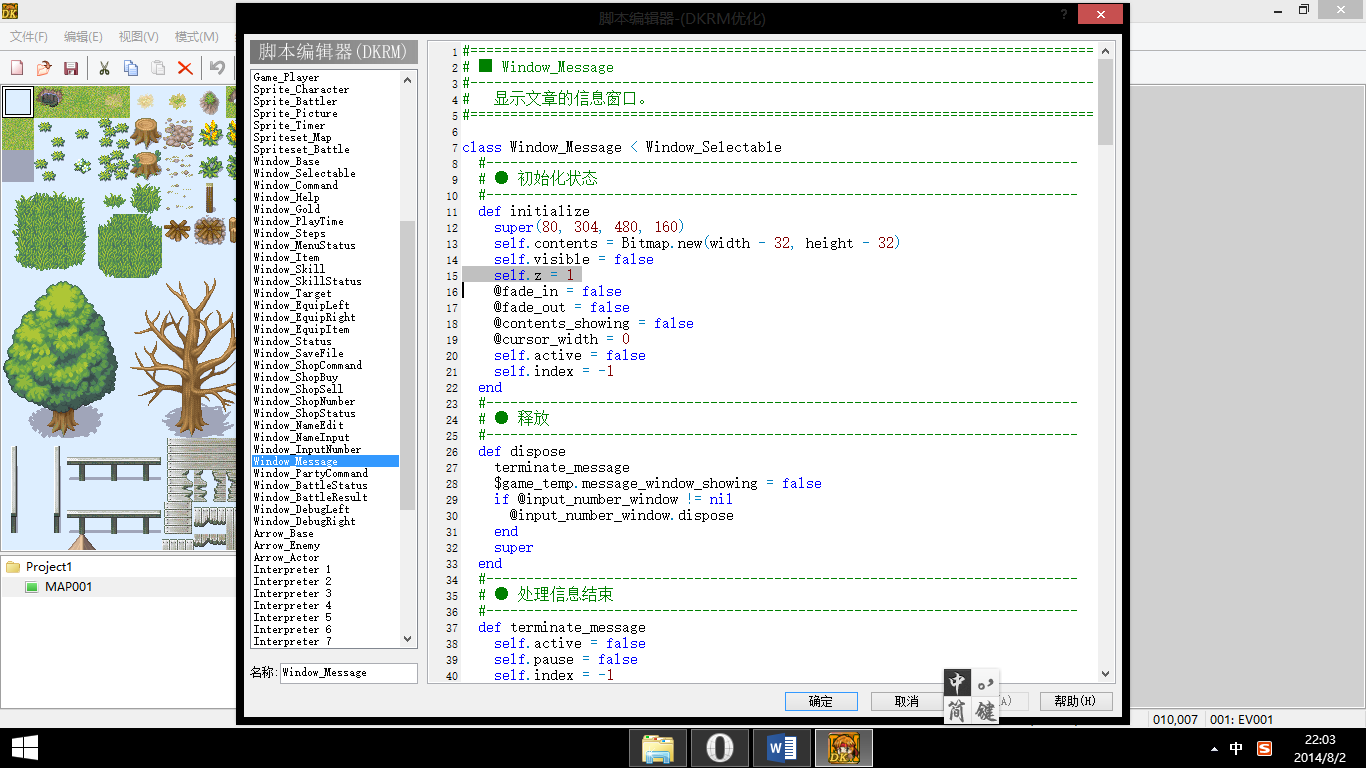1366x768 pixels.
Task: Click code editor scrollbar up arrow
Action: coord(1105,51)
